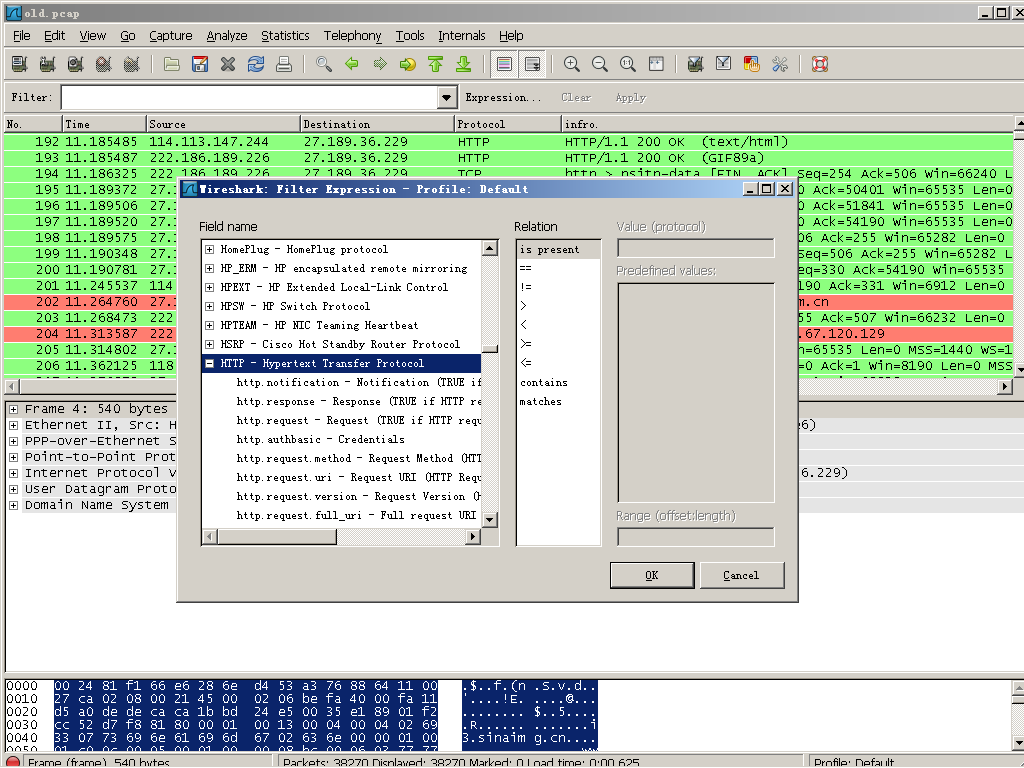Viewport: 1024px width, 768px height.
Task: Select the 'contains' relation
Action: (544, 383)
